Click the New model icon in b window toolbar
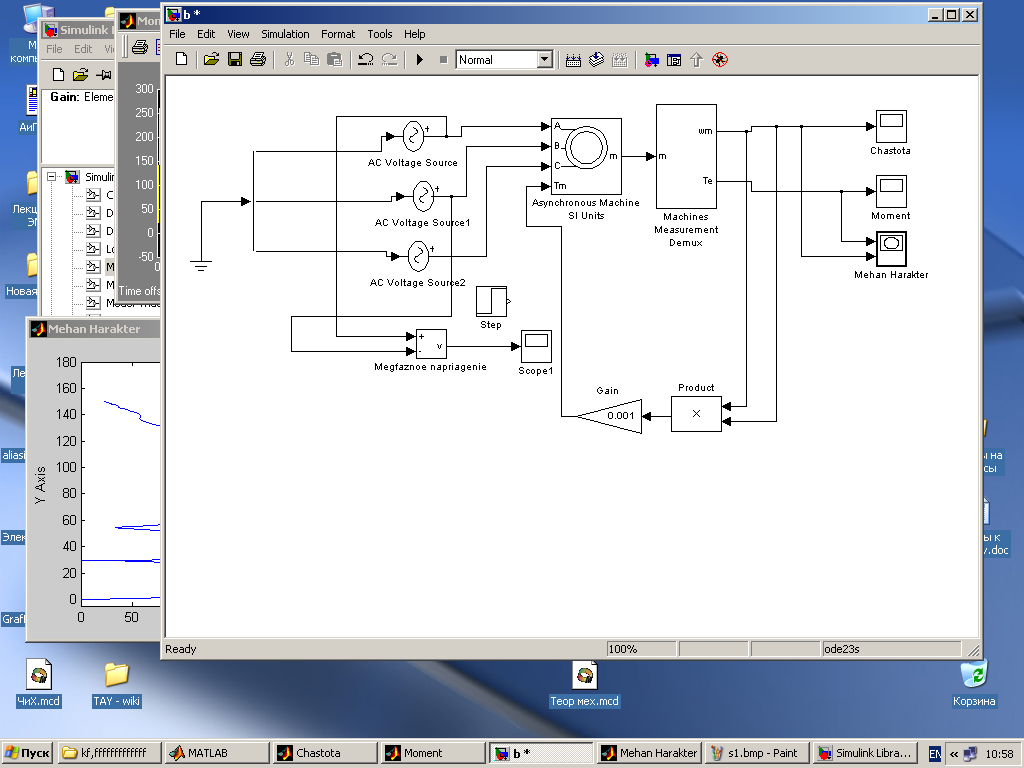The image size is (1024, 768). (x=182, y=59)
